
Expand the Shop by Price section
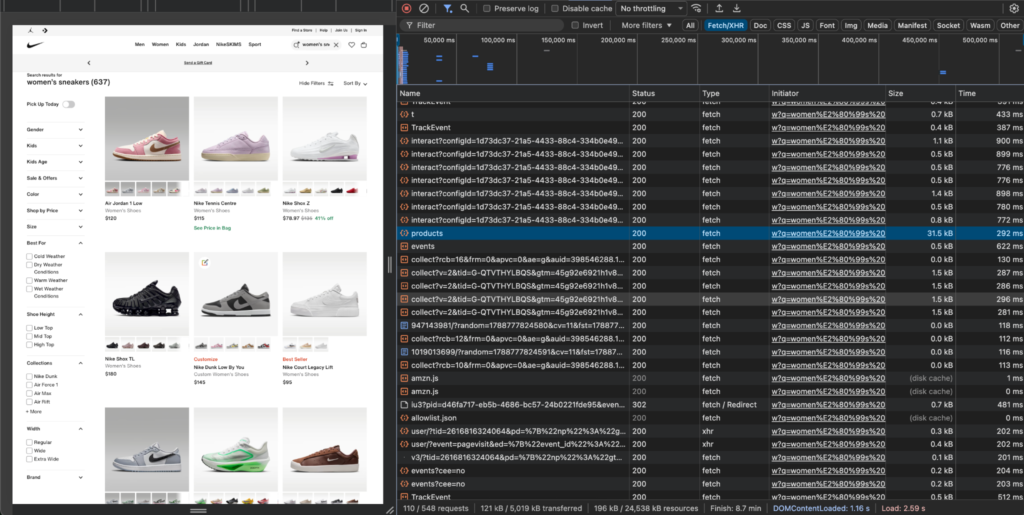pos(55,211)
